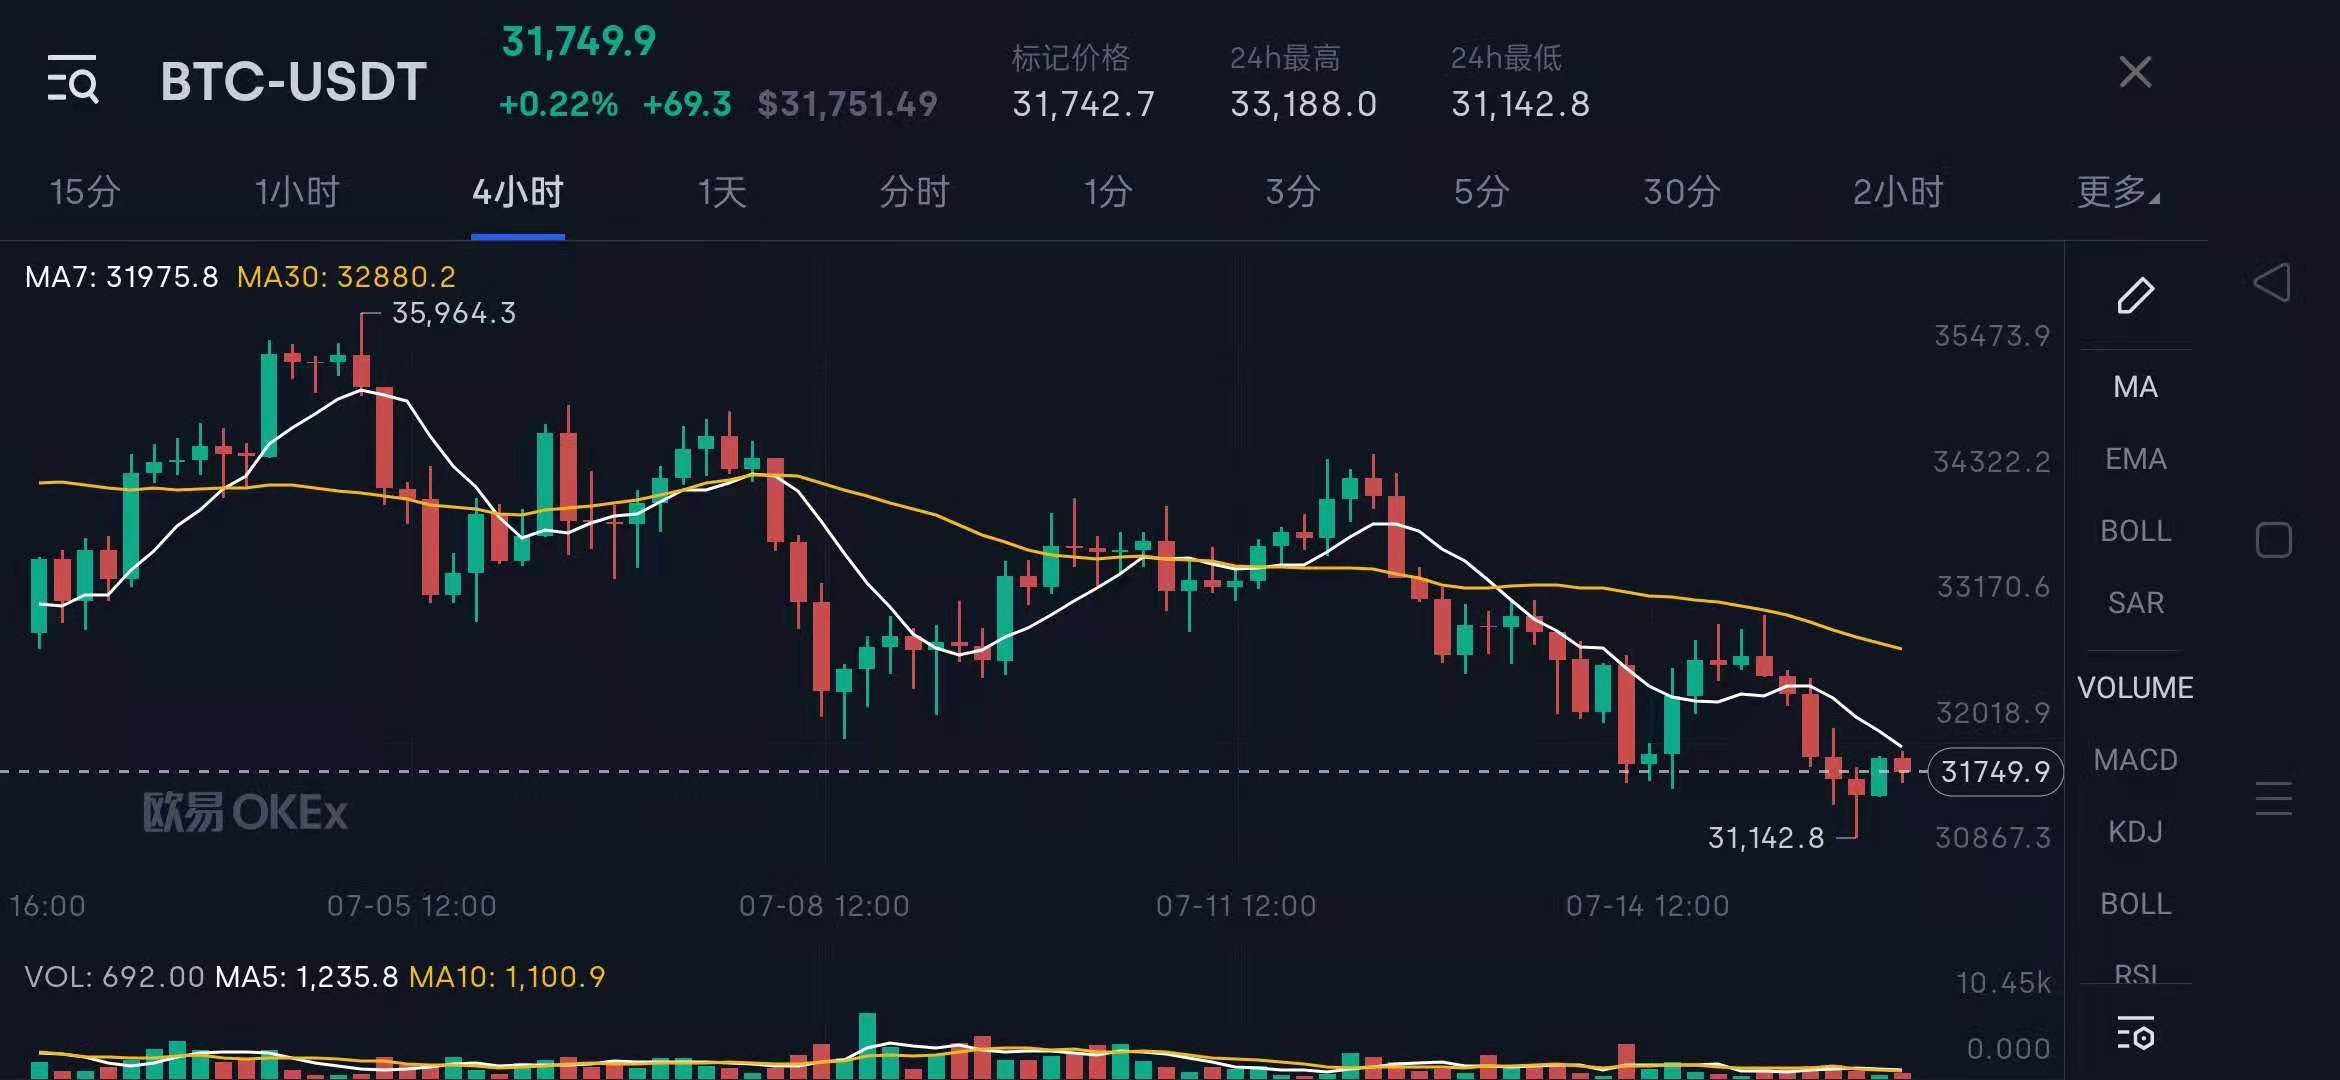This screenshot has height=1080, width=2340.
Task: Toggle the EMA main indicator
Action: coord(2135,459)
